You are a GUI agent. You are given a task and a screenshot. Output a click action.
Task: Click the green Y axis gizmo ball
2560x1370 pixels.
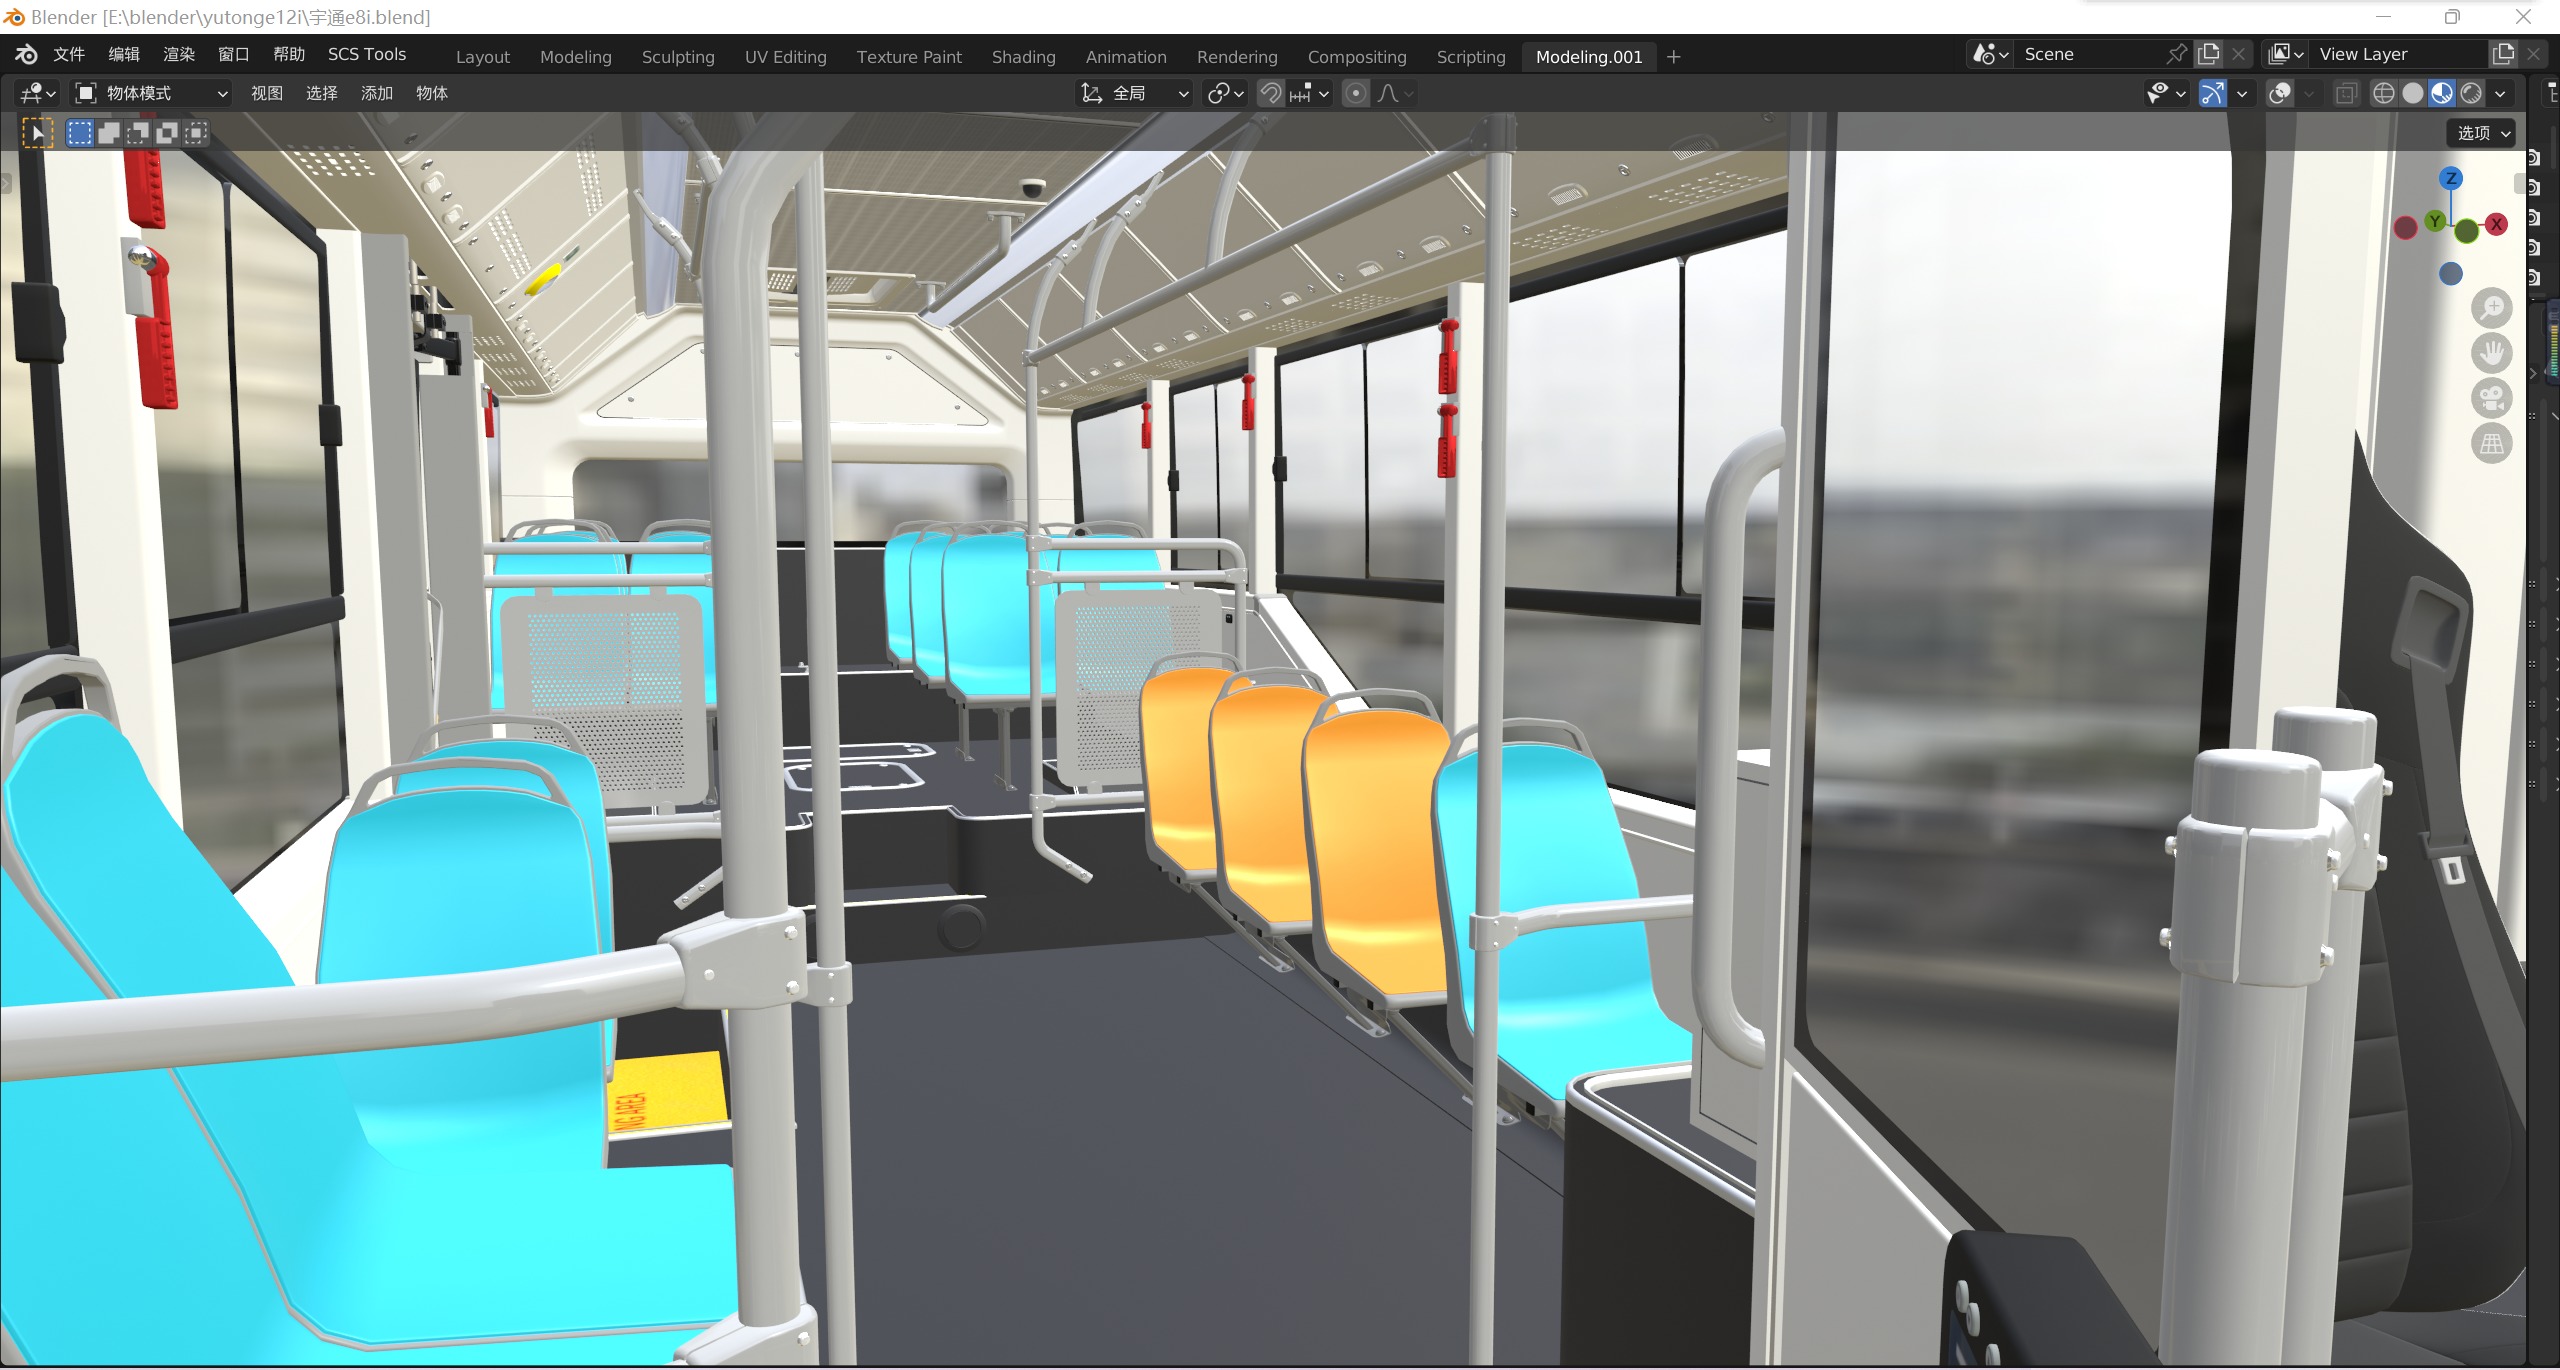coord(2435,221)
